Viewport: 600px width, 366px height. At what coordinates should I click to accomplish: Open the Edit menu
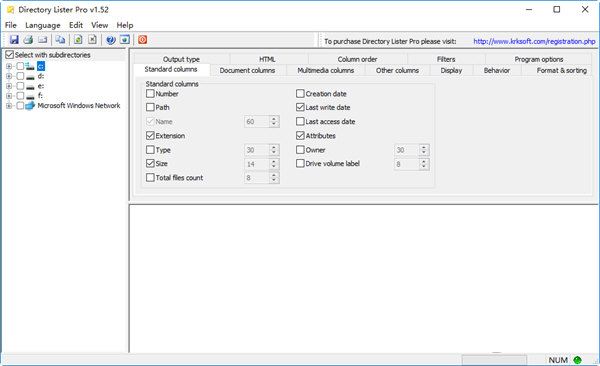[x=76, y=25]
